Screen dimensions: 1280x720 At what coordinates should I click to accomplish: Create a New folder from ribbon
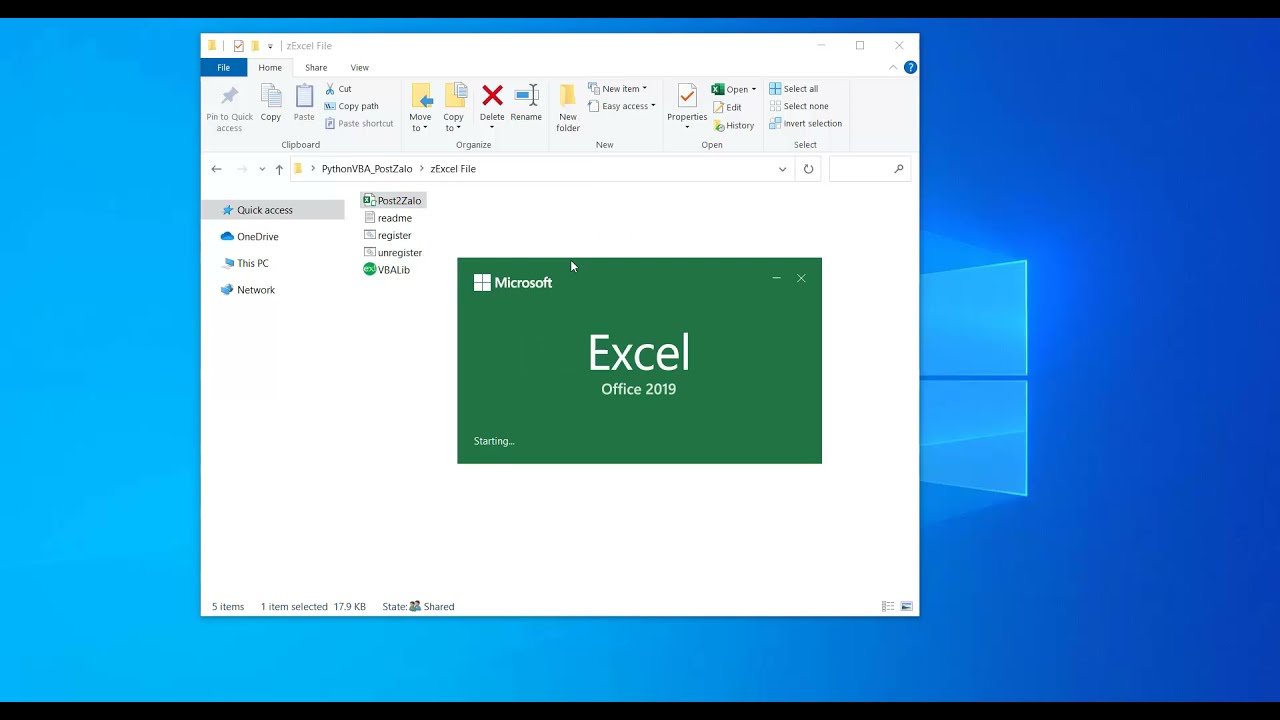[568, 107]
